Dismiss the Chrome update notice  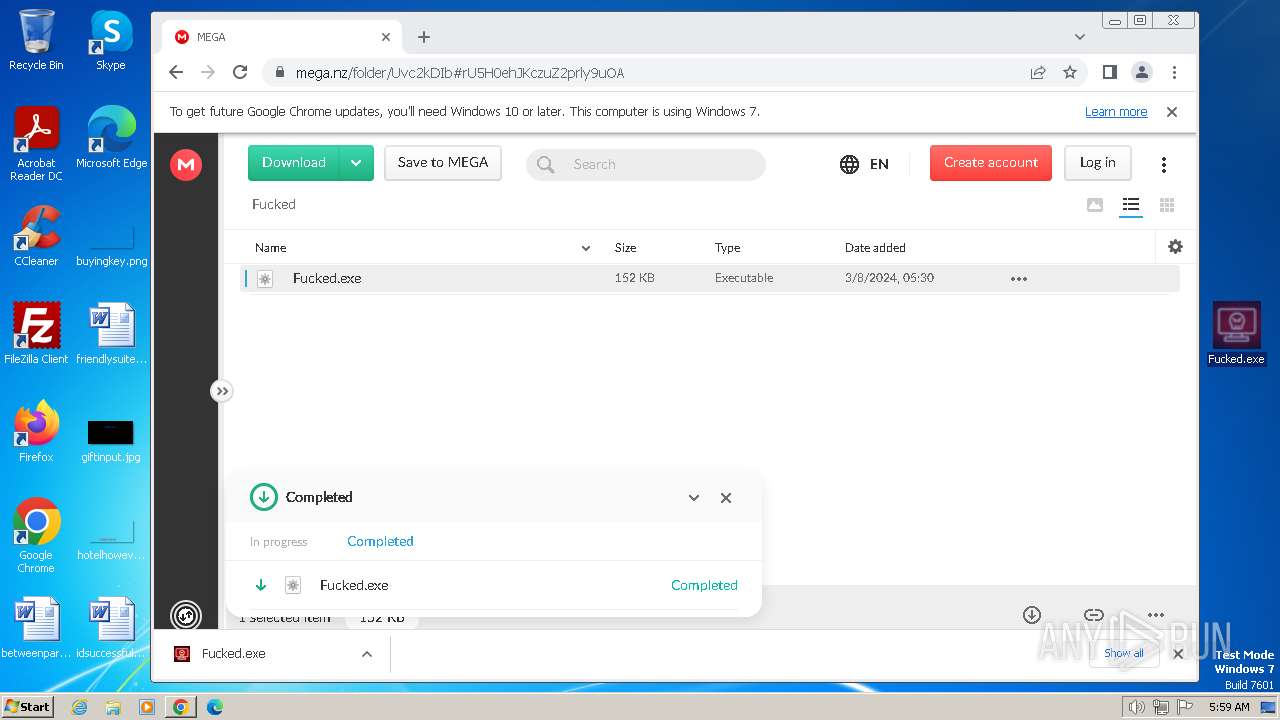tap(1172, 112)
